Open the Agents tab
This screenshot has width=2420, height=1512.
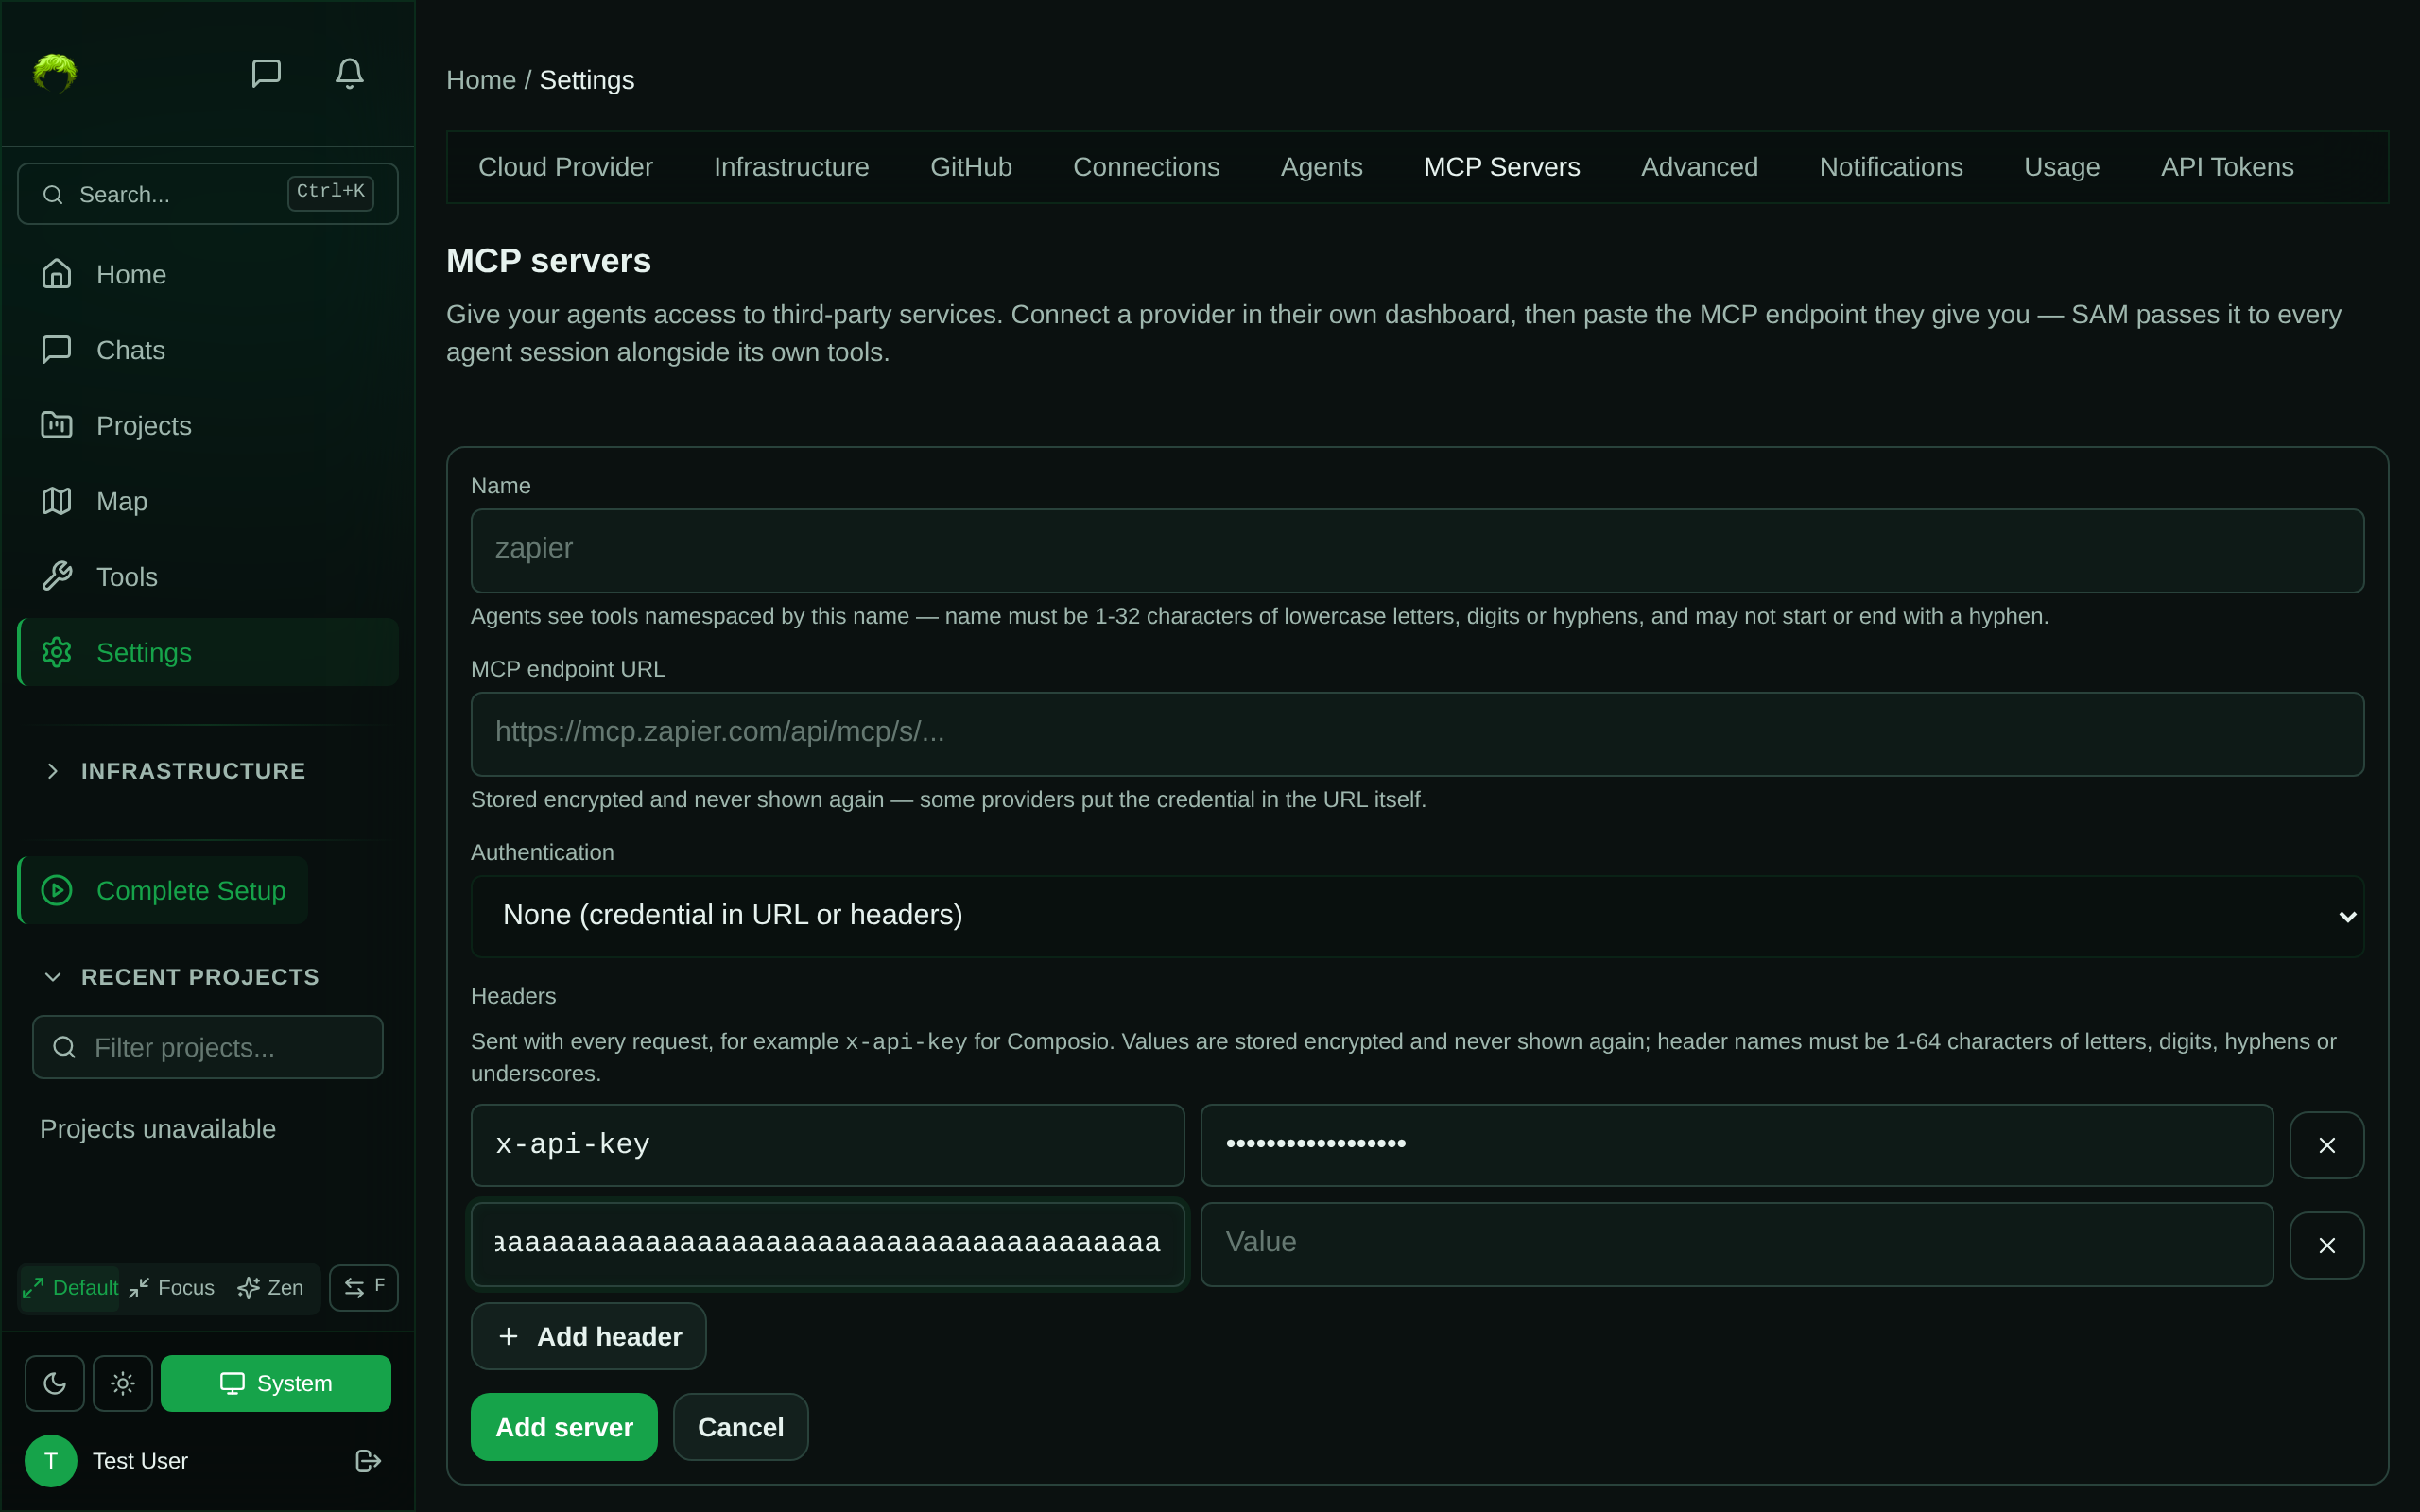click(x=1321, y=167)
